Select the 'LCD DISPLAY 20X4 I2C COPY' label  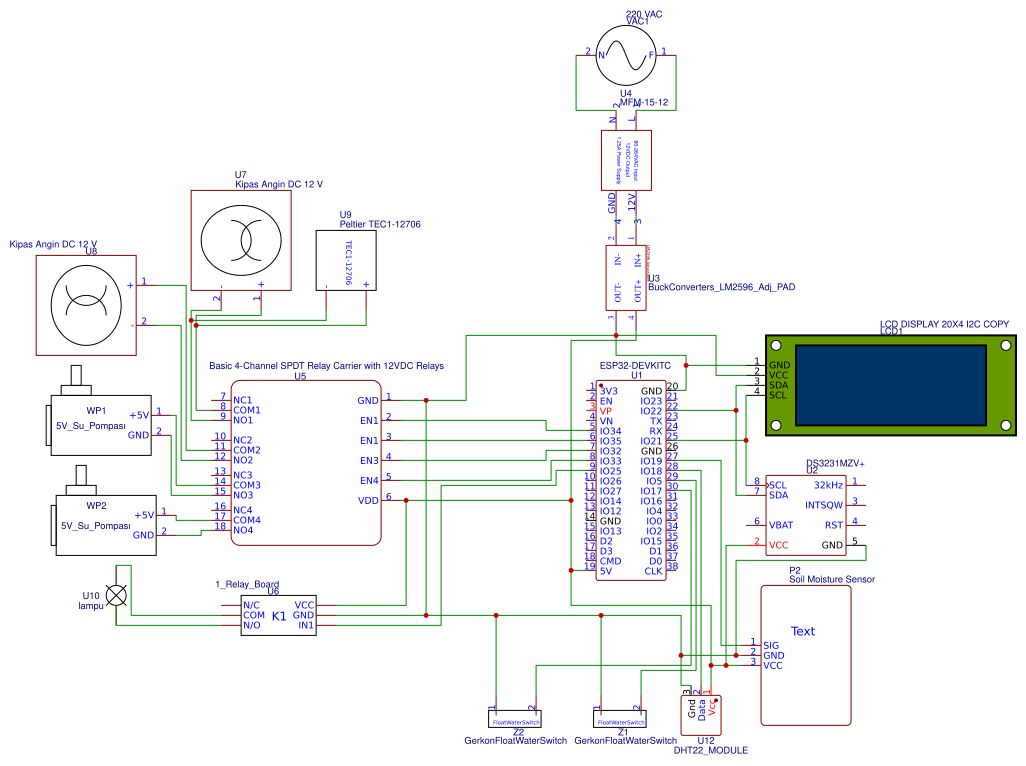pos(944,324)
